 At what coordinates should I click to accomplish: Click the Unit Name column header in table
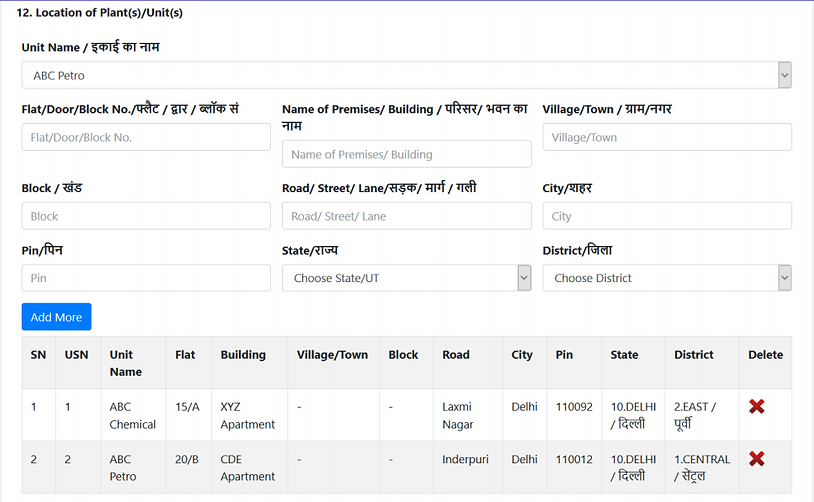pos(126,363)
